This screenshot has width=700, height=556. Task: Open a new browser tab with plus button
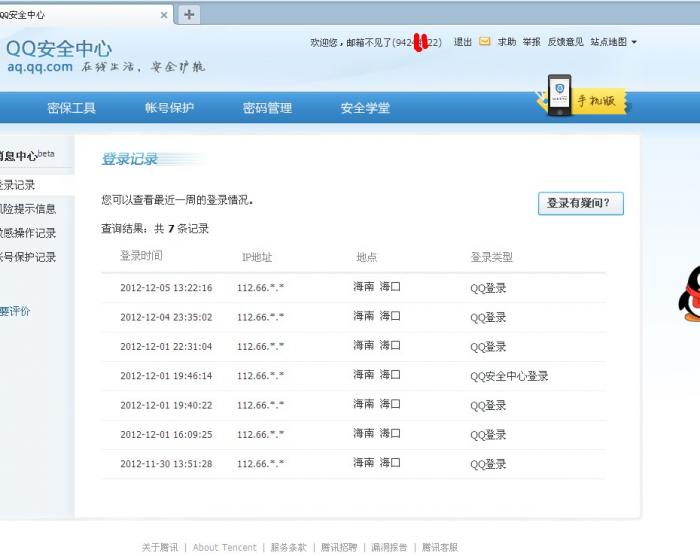[189, 14]
